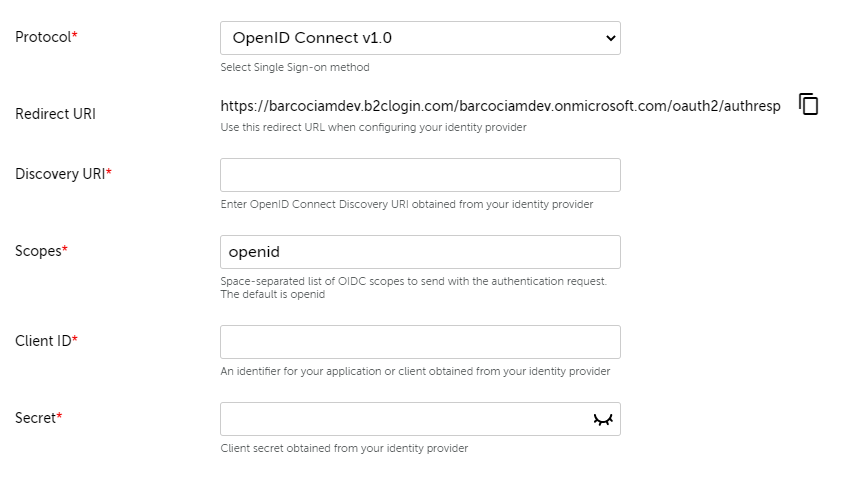848x478 pixels.
Task: Click the Redirect URI label
Action: click(55, 114)
